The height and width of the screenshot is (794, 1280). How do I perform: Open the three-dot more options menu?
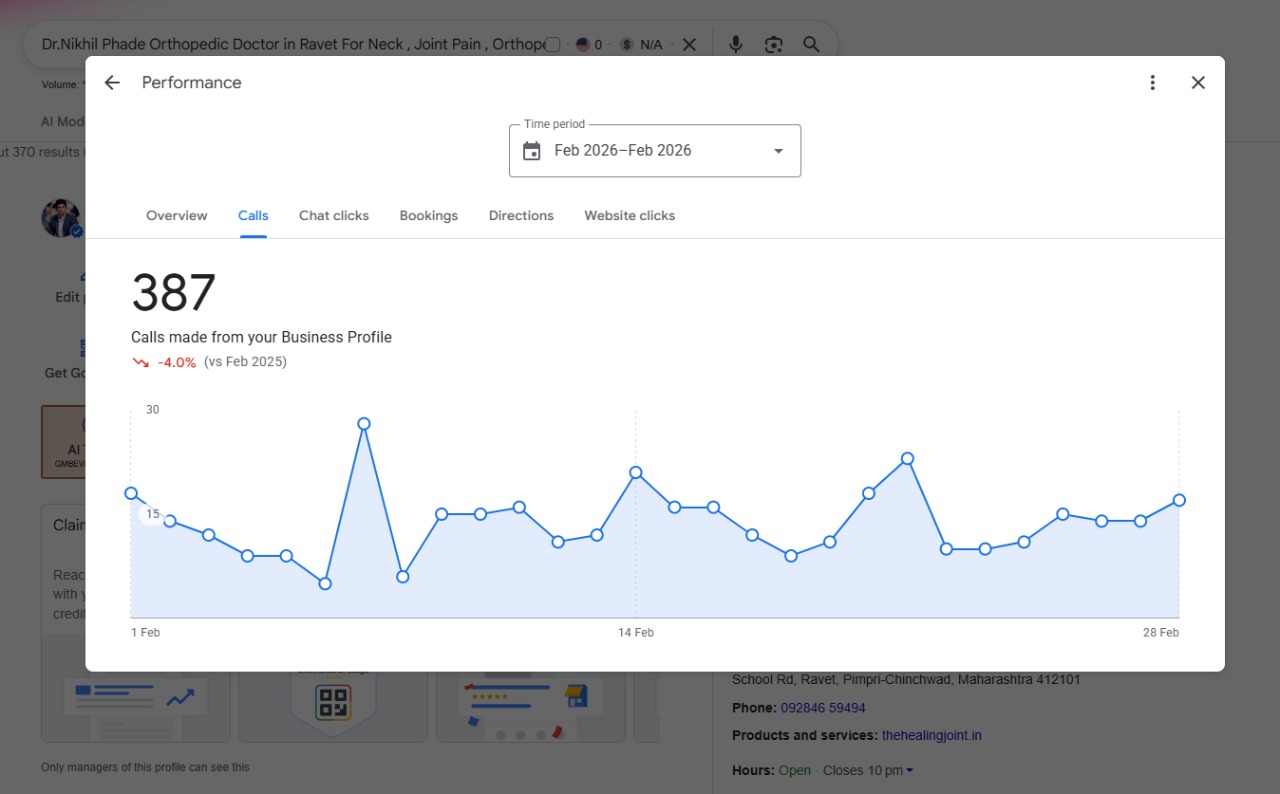(x=1152, y=83)
